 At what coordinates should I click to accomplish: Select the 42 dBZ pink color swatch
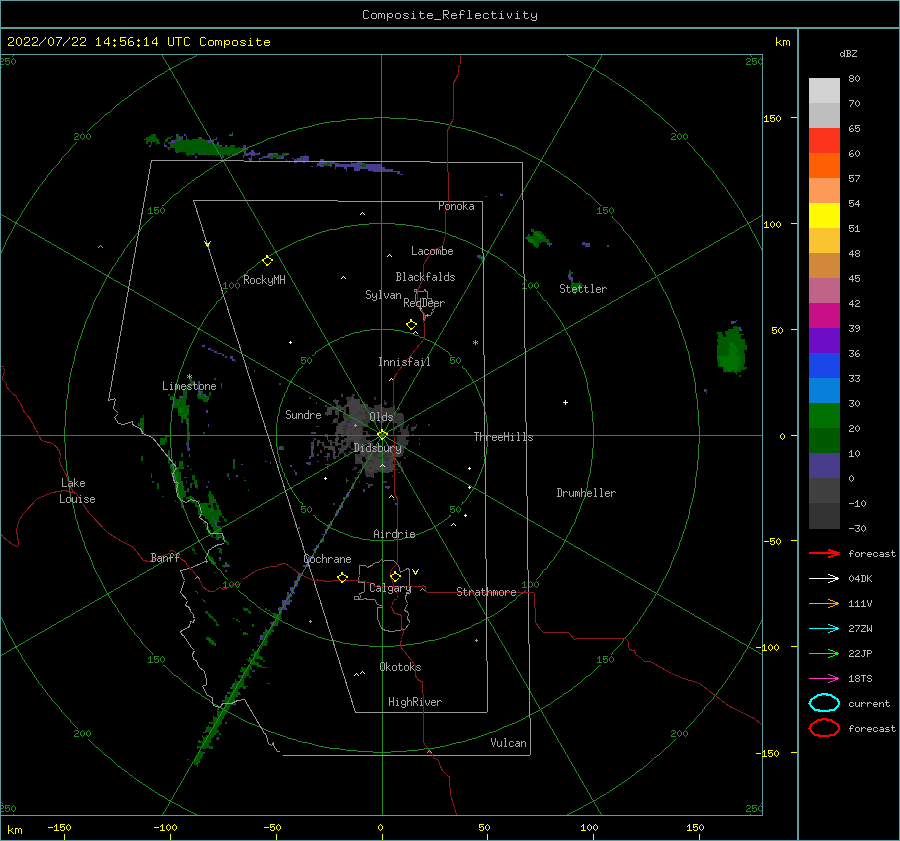(824, 290)
